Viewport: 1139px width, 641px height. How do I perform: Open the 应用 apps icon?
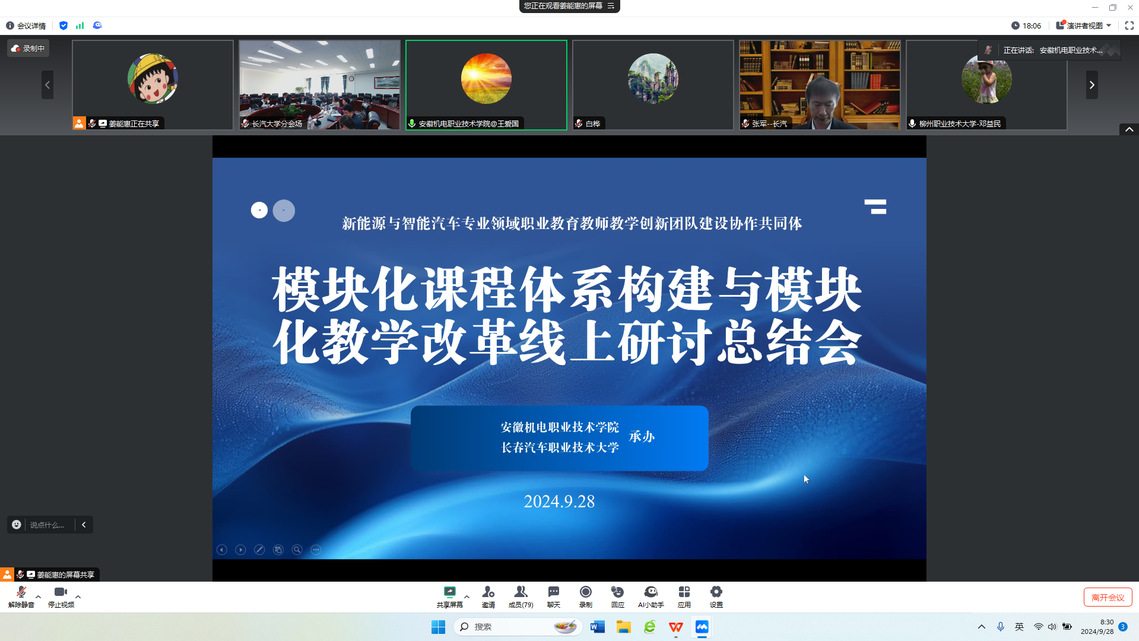coord(684,596)
